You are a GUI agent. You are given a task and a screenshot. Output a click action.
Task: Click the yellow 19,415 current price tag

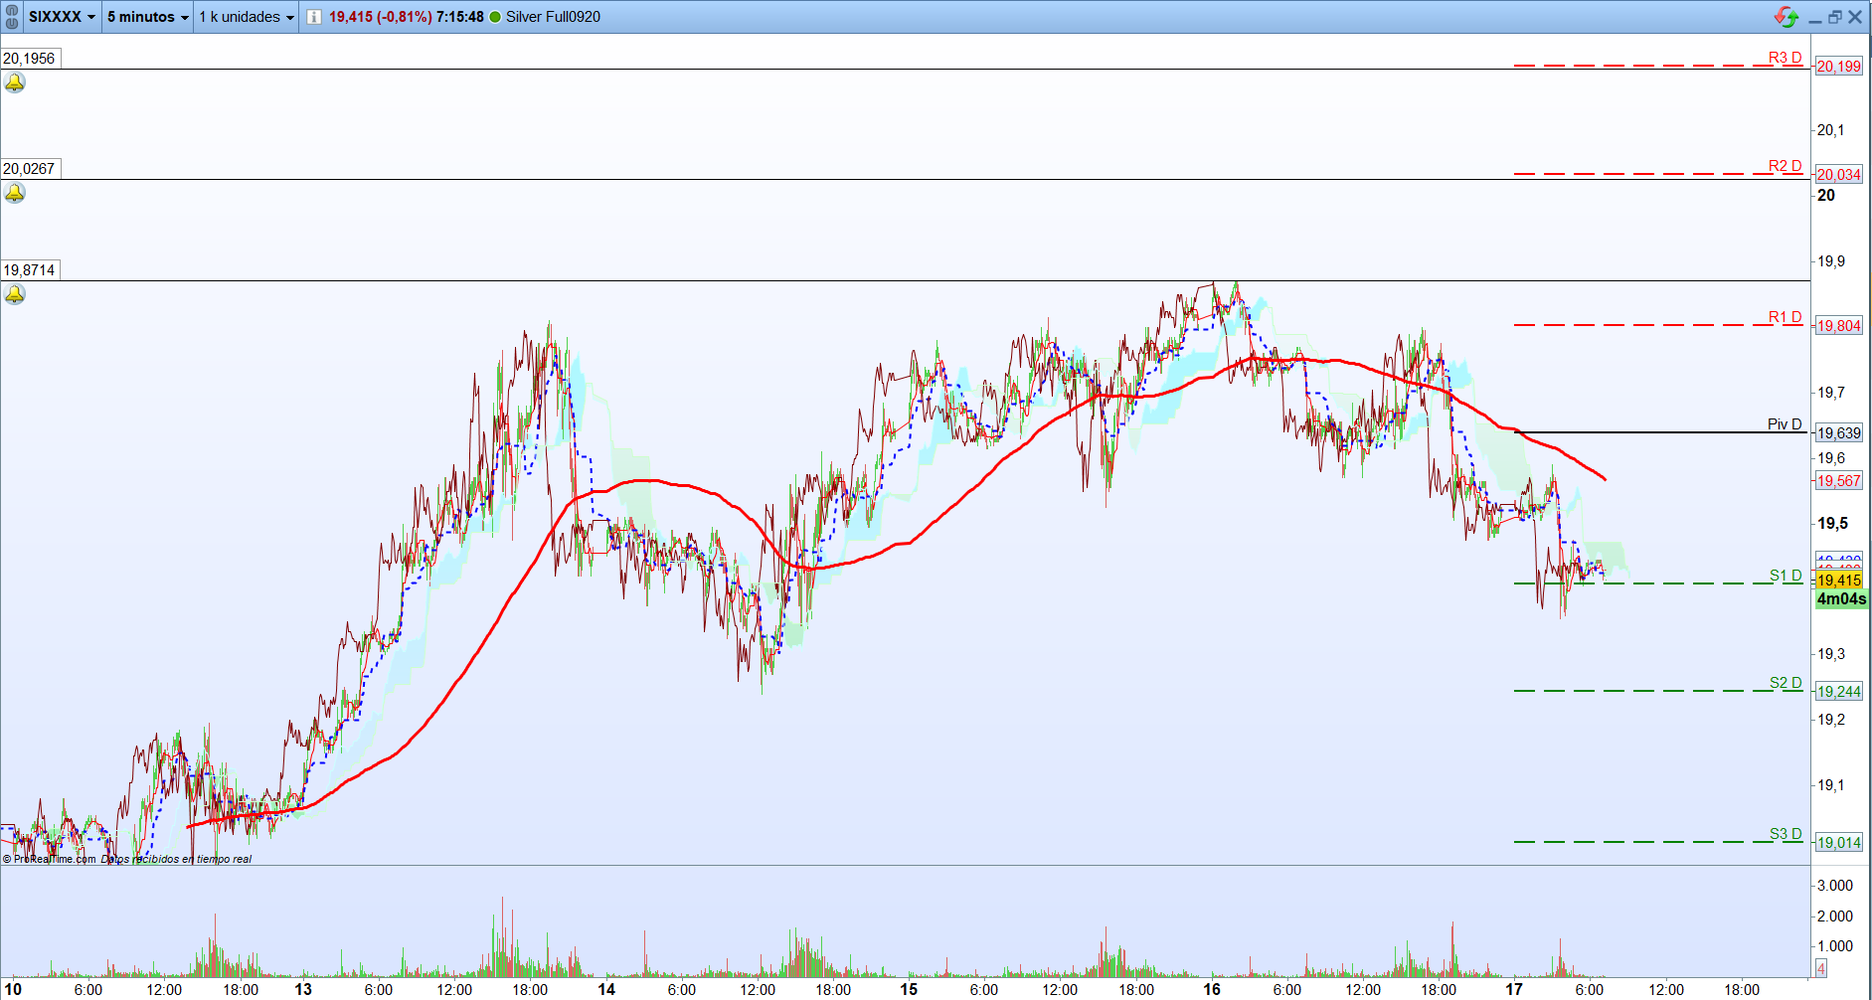click(x=1839, y=581)
